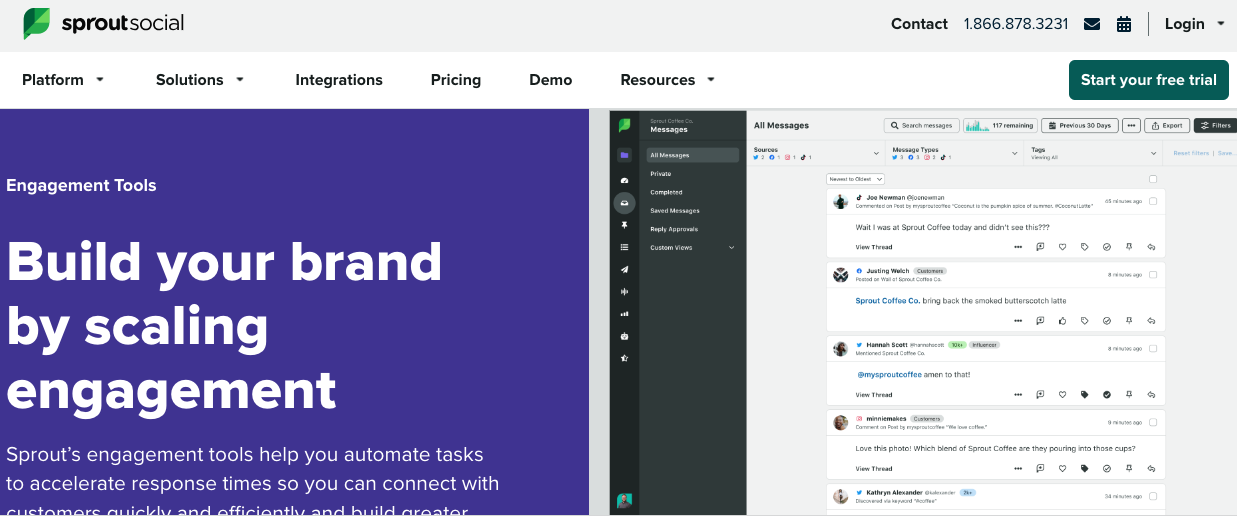1237x522 pixels.
Task: Click the bar chart reports icon in sidebar
Action: [x=624, y=313]
